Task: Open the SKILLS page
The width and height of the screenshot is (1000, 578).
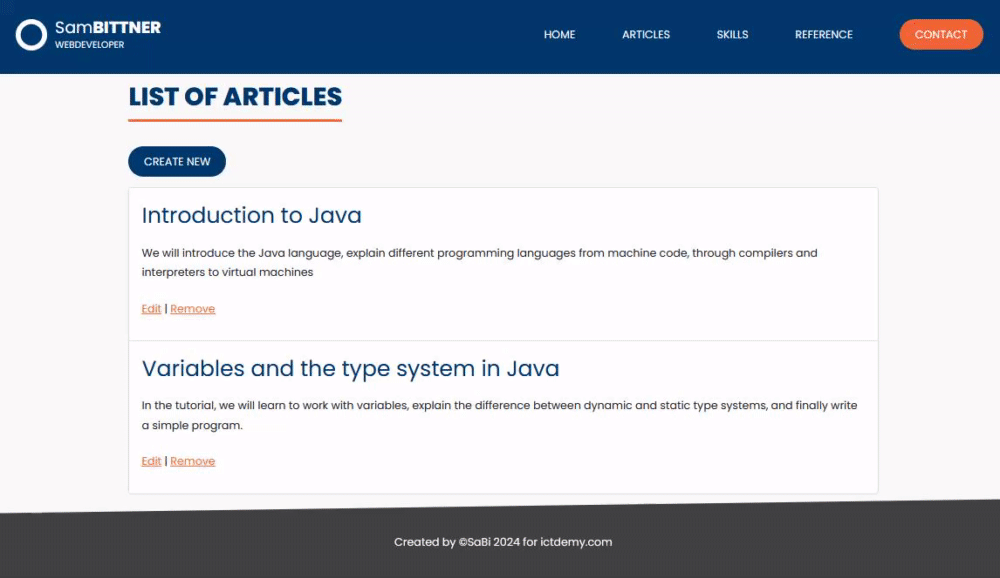Action: pyautogui.click(x=732, y=34)
